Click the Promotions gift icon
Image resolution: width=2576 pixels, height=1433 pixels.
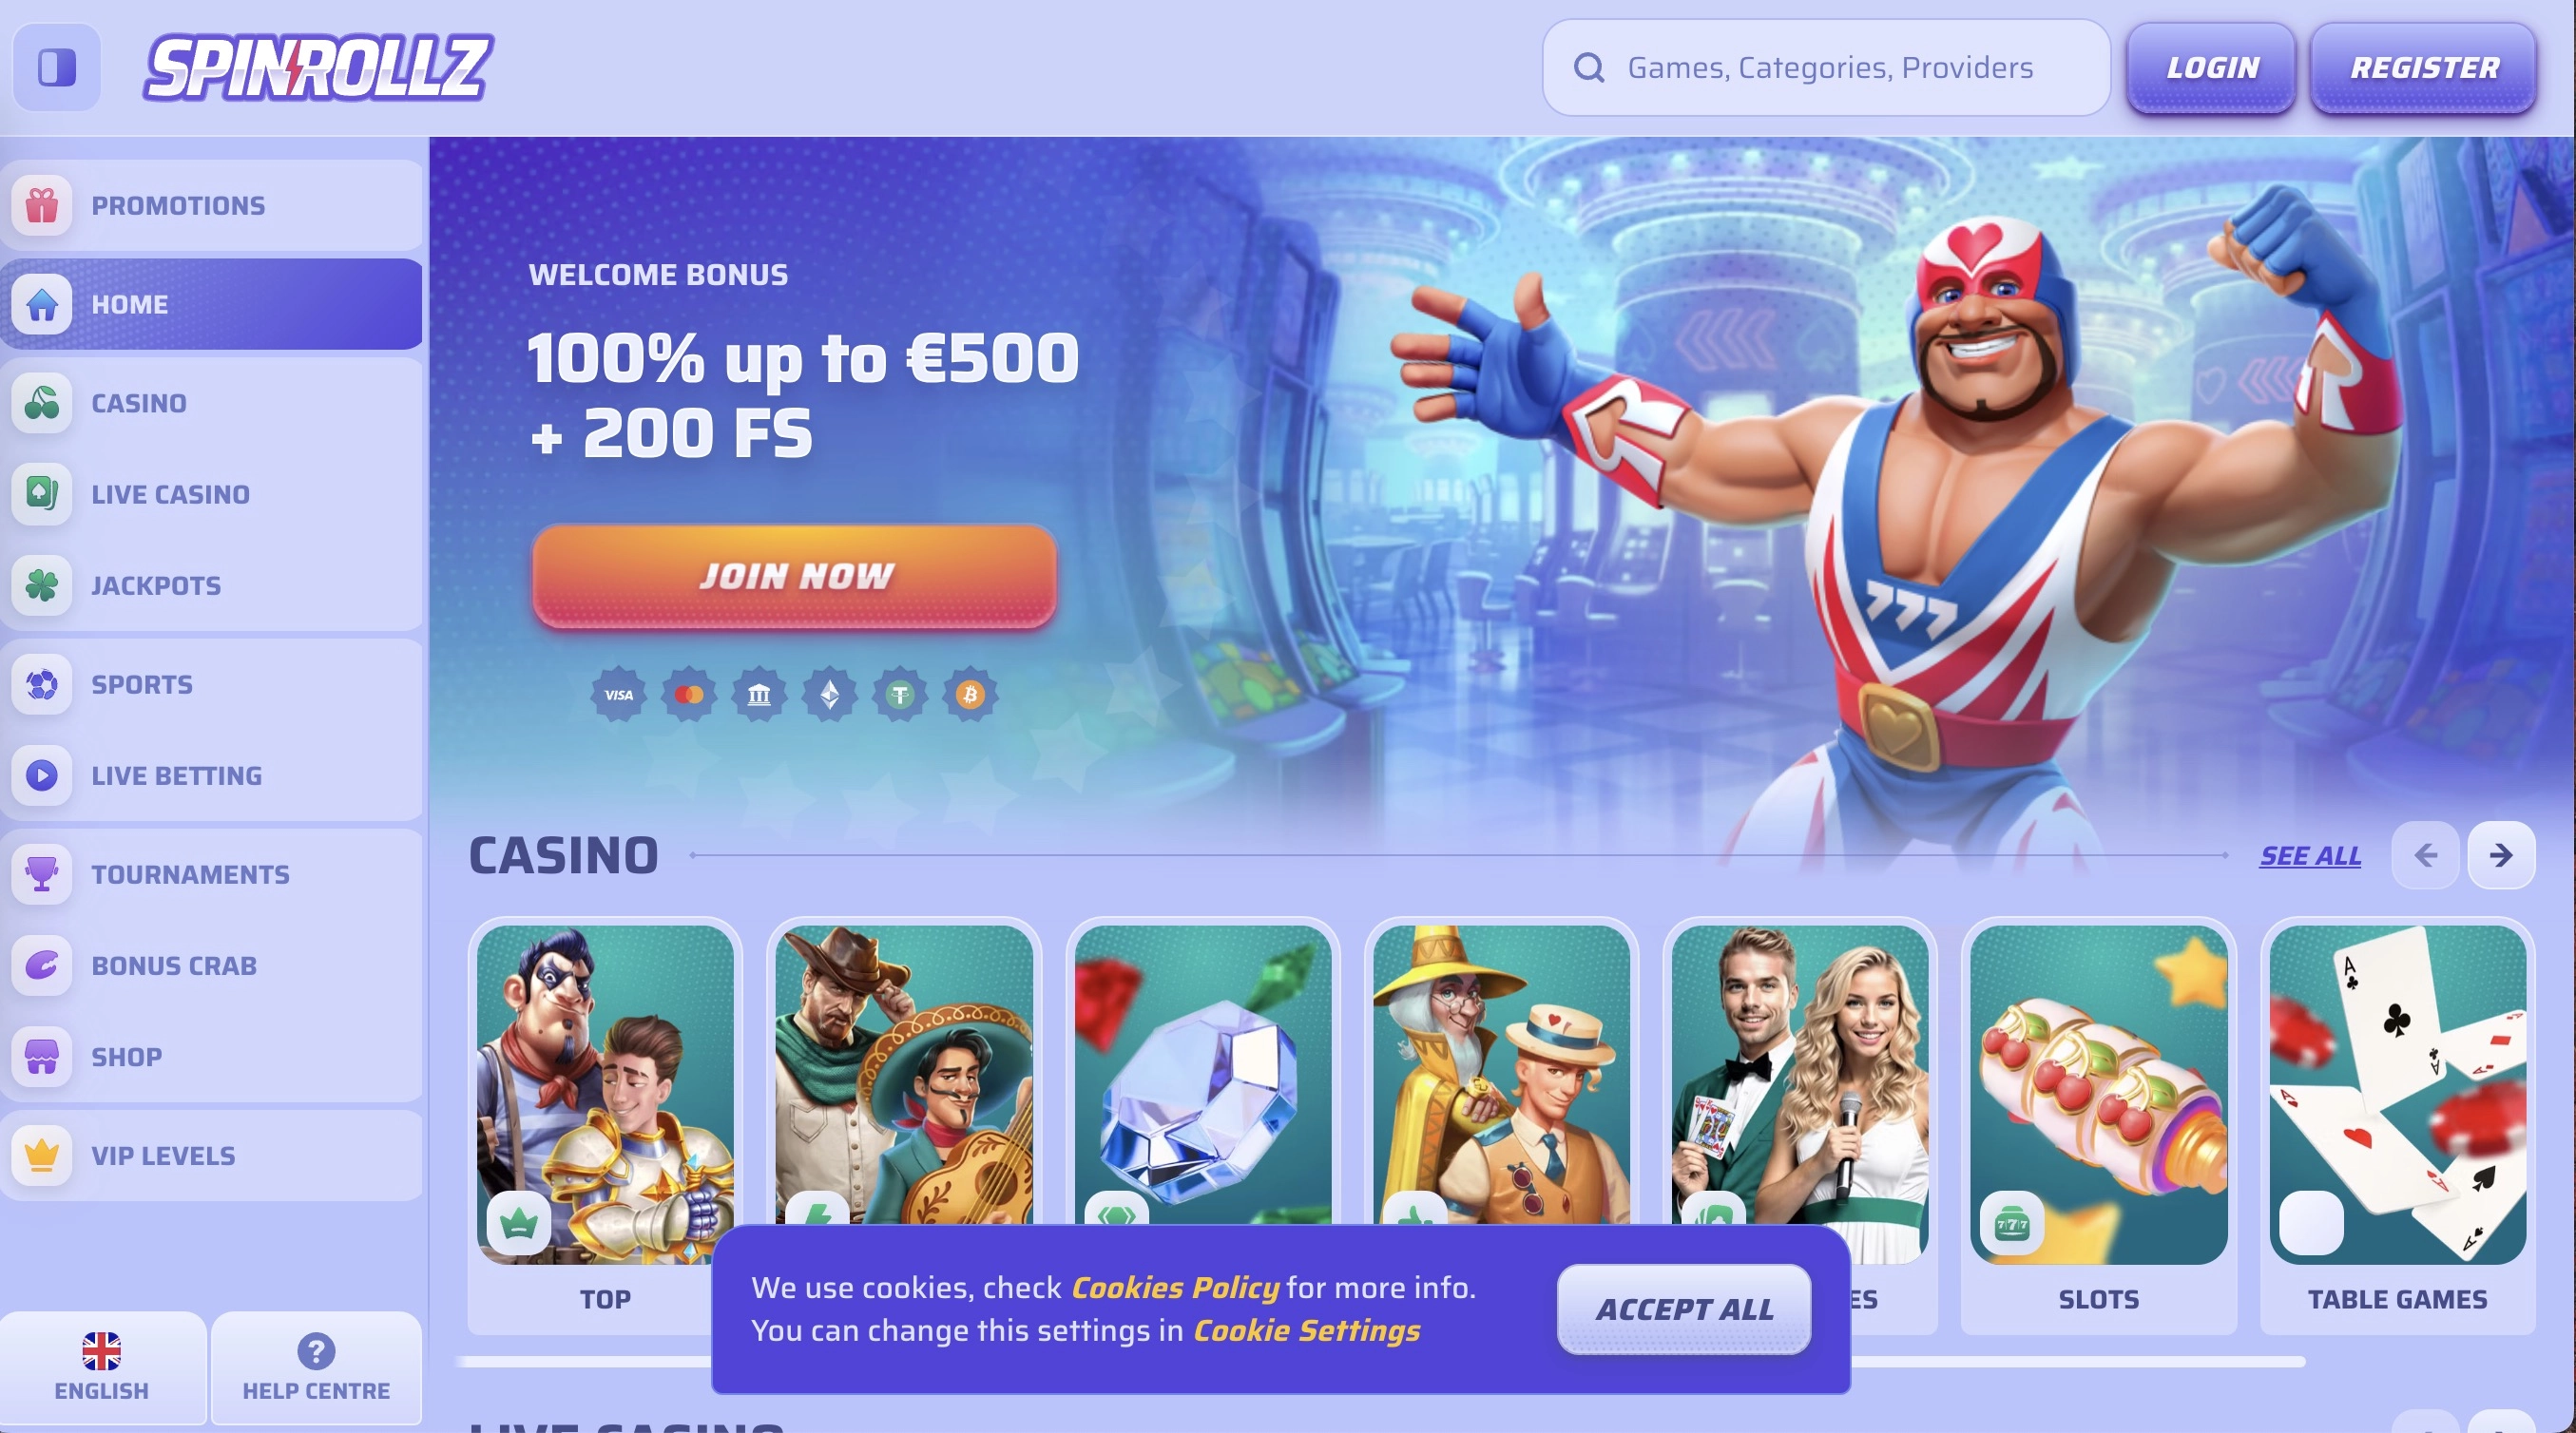(42, 205)
